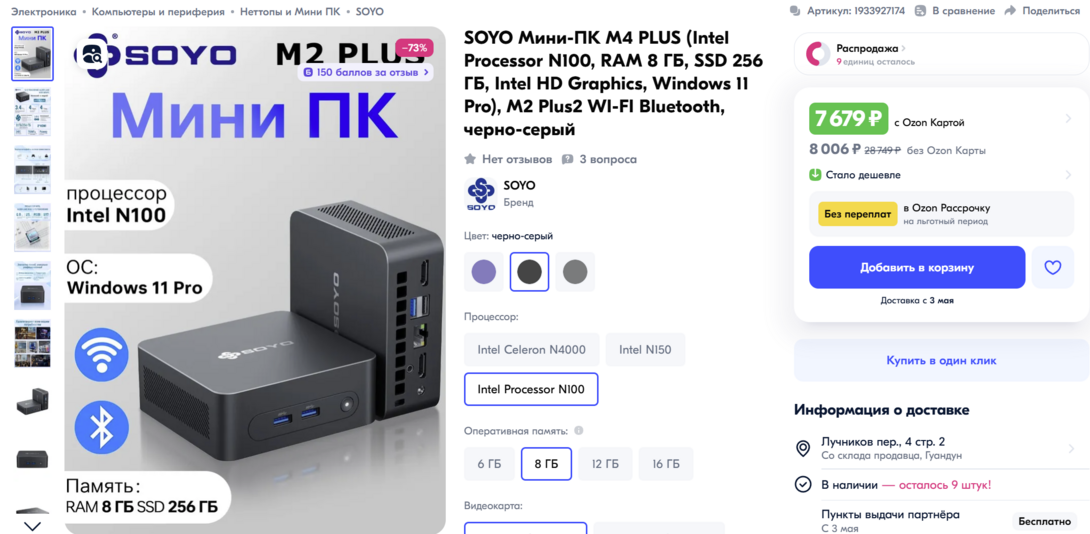Select Intel Celeron N4000 processor option
The image size is (1090, 534).
click(532, 350)
